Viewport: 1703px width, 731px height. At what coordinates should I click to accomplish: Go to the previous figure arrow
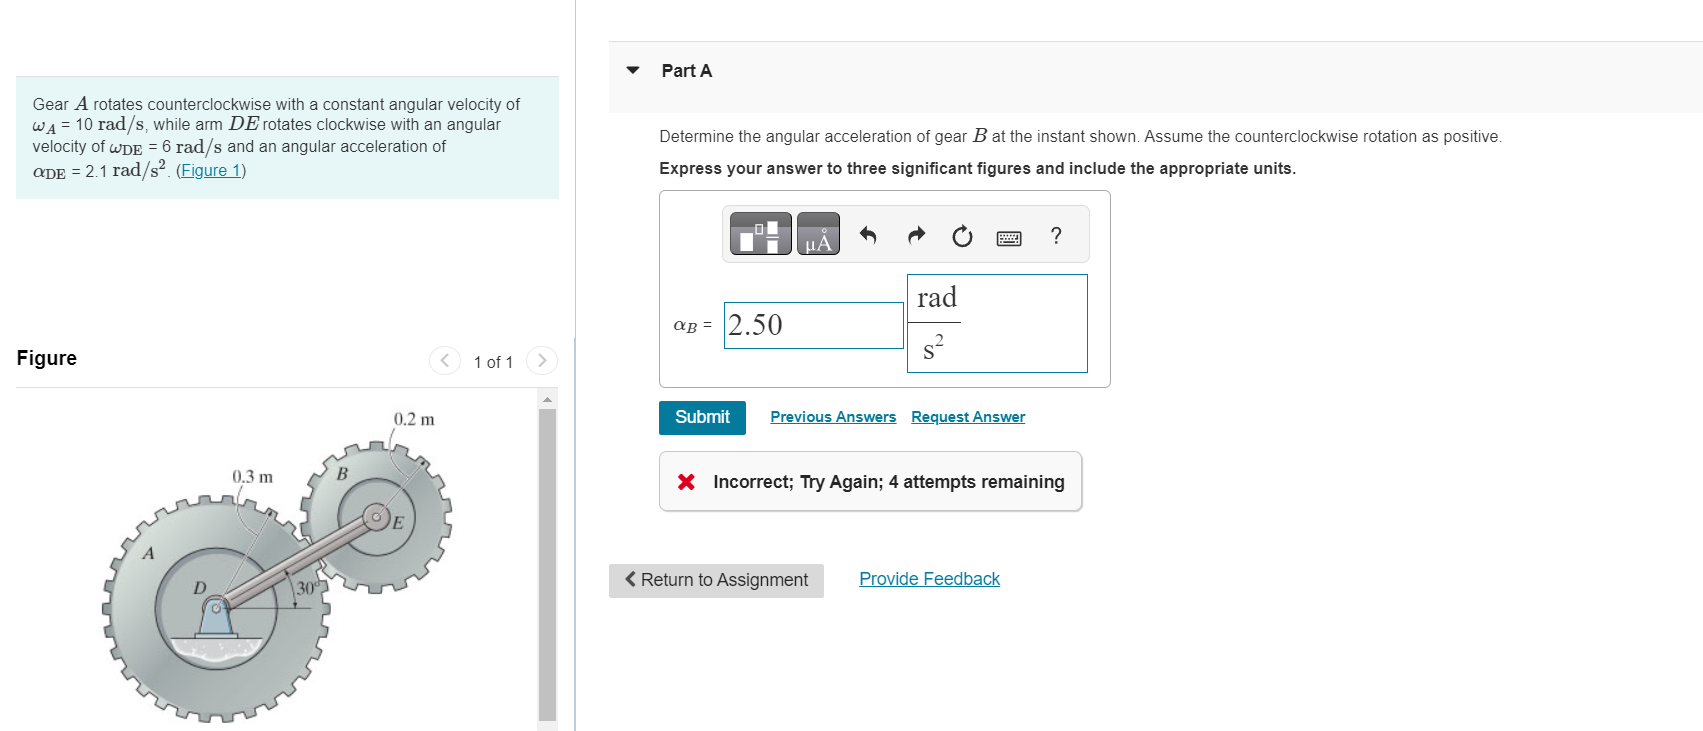coord(445,360)
